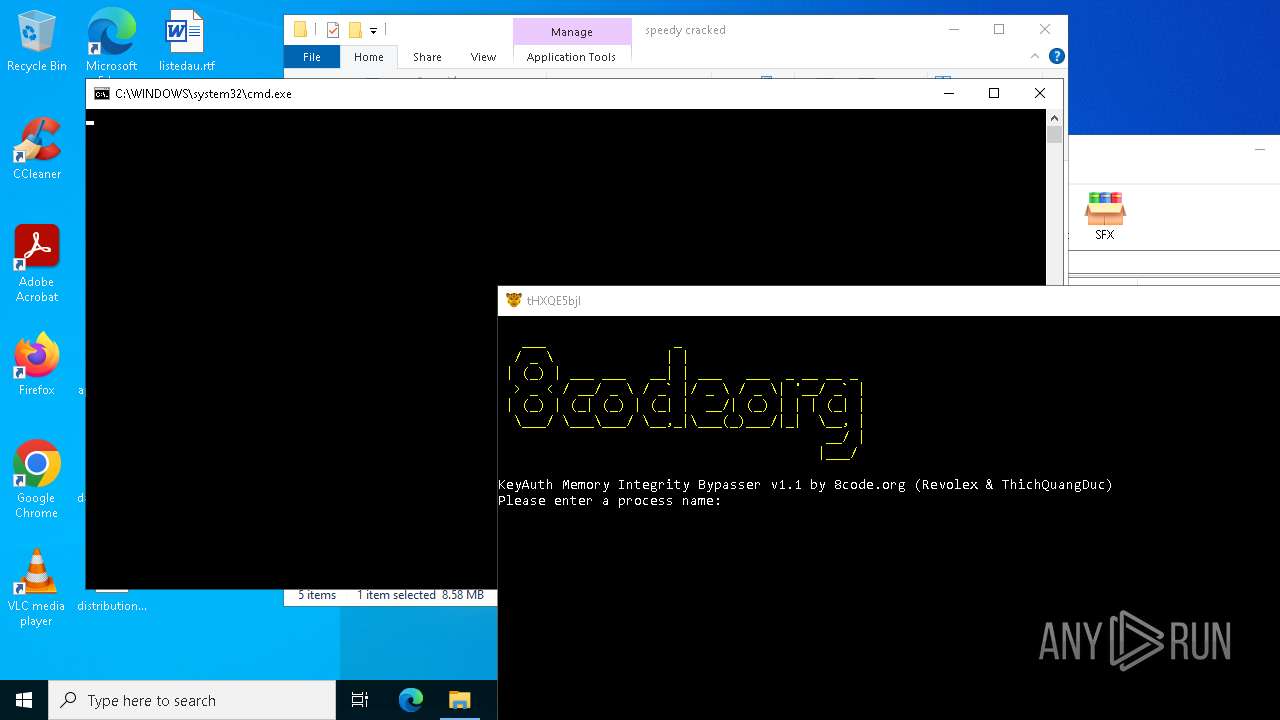This screenshot has width=1280, height=720.
Task: Switch to the Home ribbon tab
Action: (369, 57)
